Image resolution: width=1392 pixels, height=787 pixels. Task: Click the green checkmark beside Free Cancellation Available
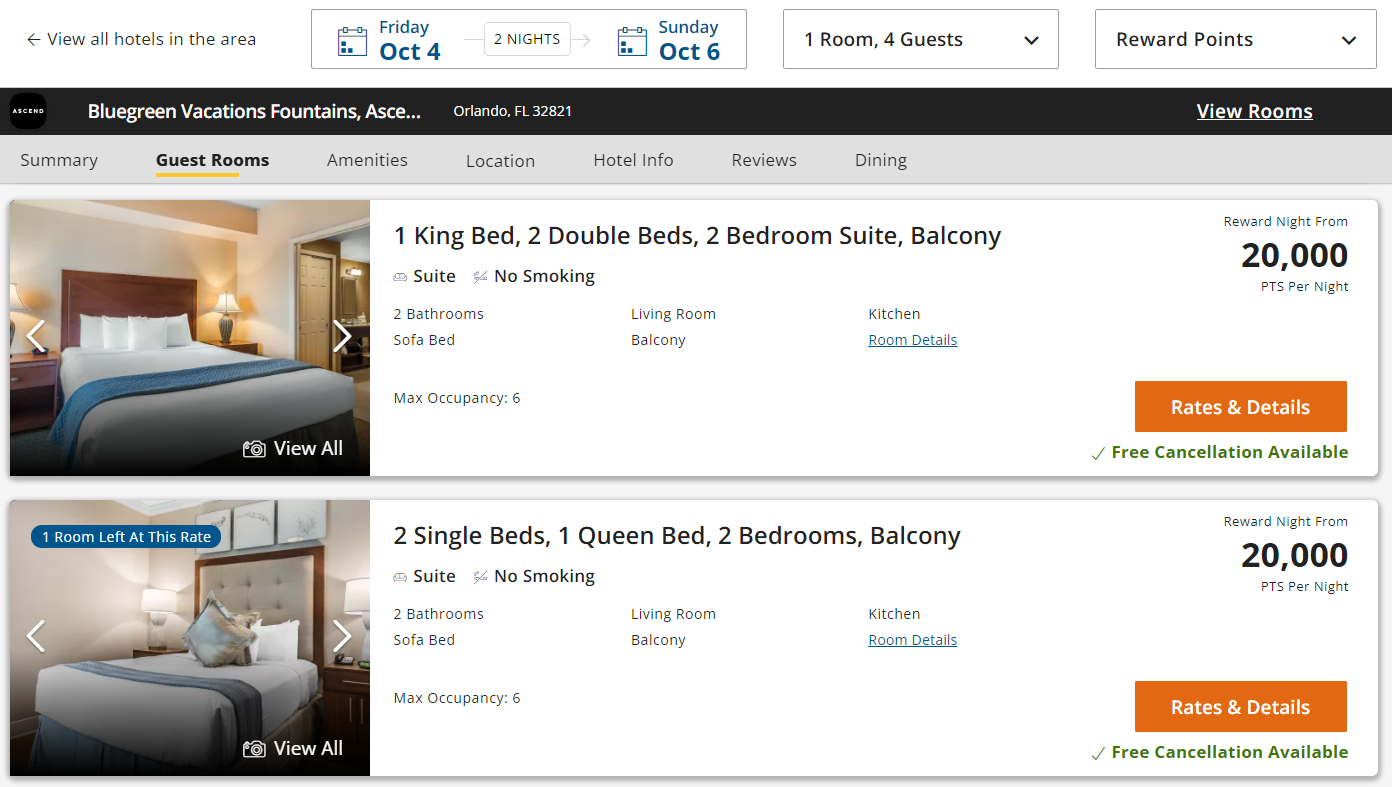coord(1098,452)
